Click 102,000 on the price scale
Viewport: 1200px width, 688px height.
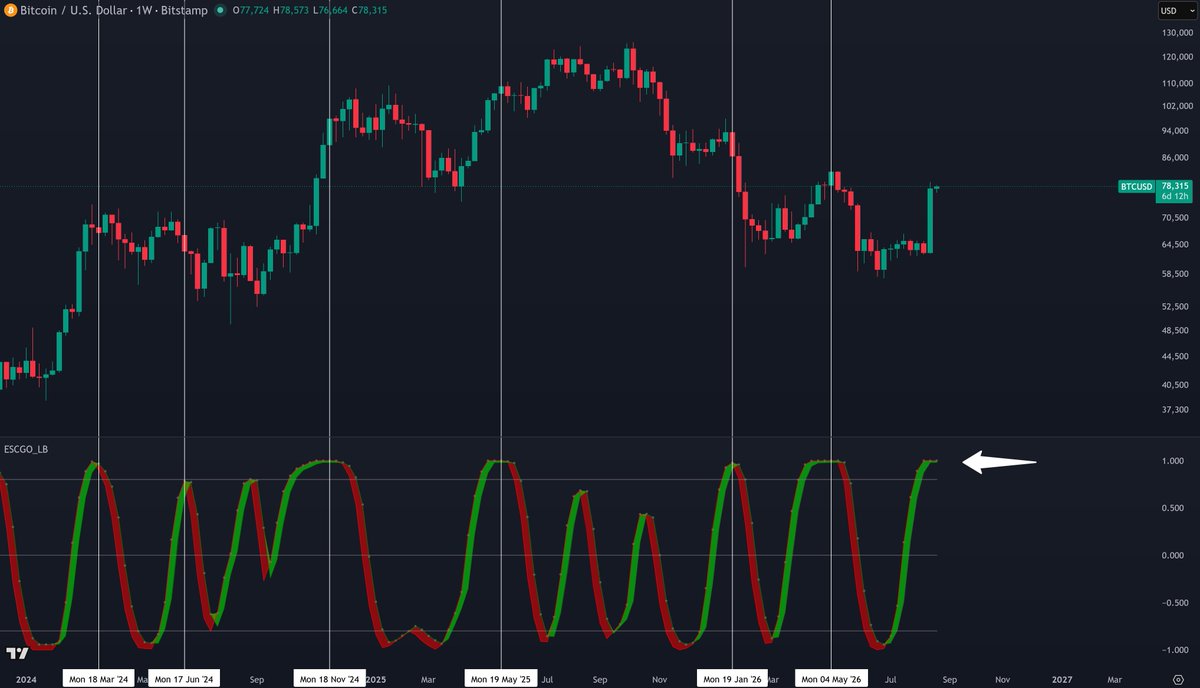point(1177,105)
